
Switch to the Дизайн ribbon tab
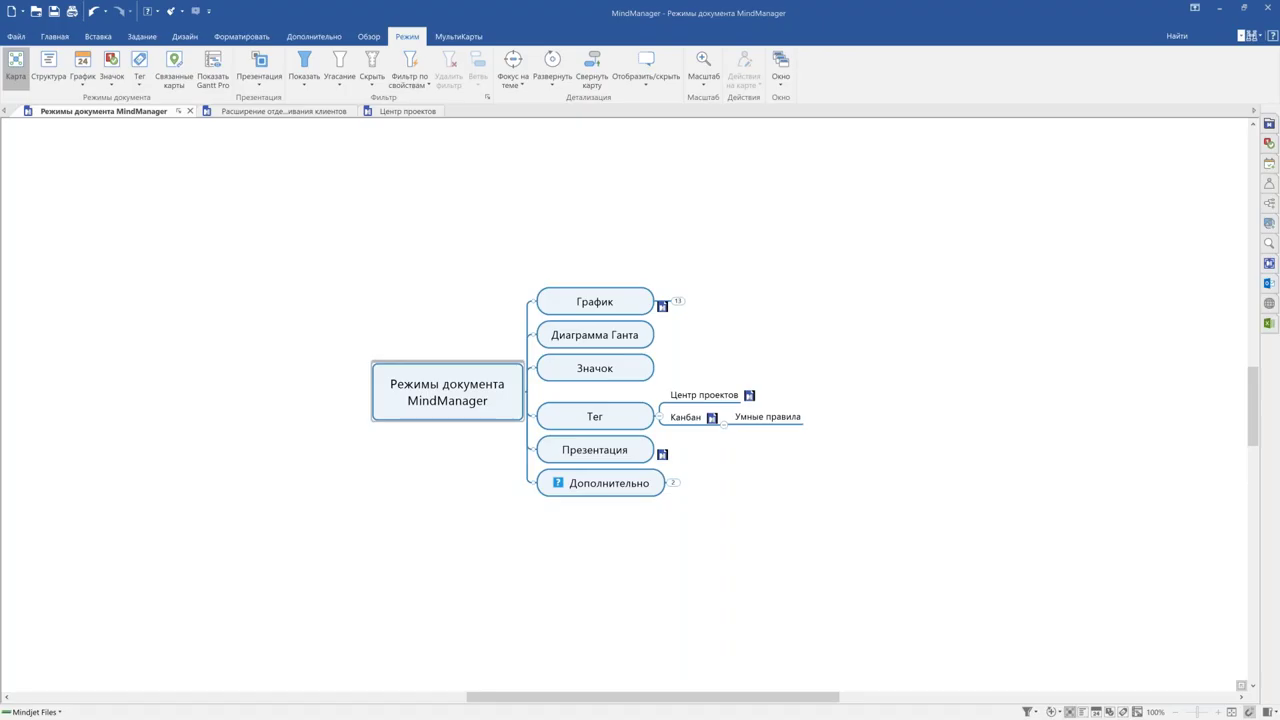(x=185, y=37)
